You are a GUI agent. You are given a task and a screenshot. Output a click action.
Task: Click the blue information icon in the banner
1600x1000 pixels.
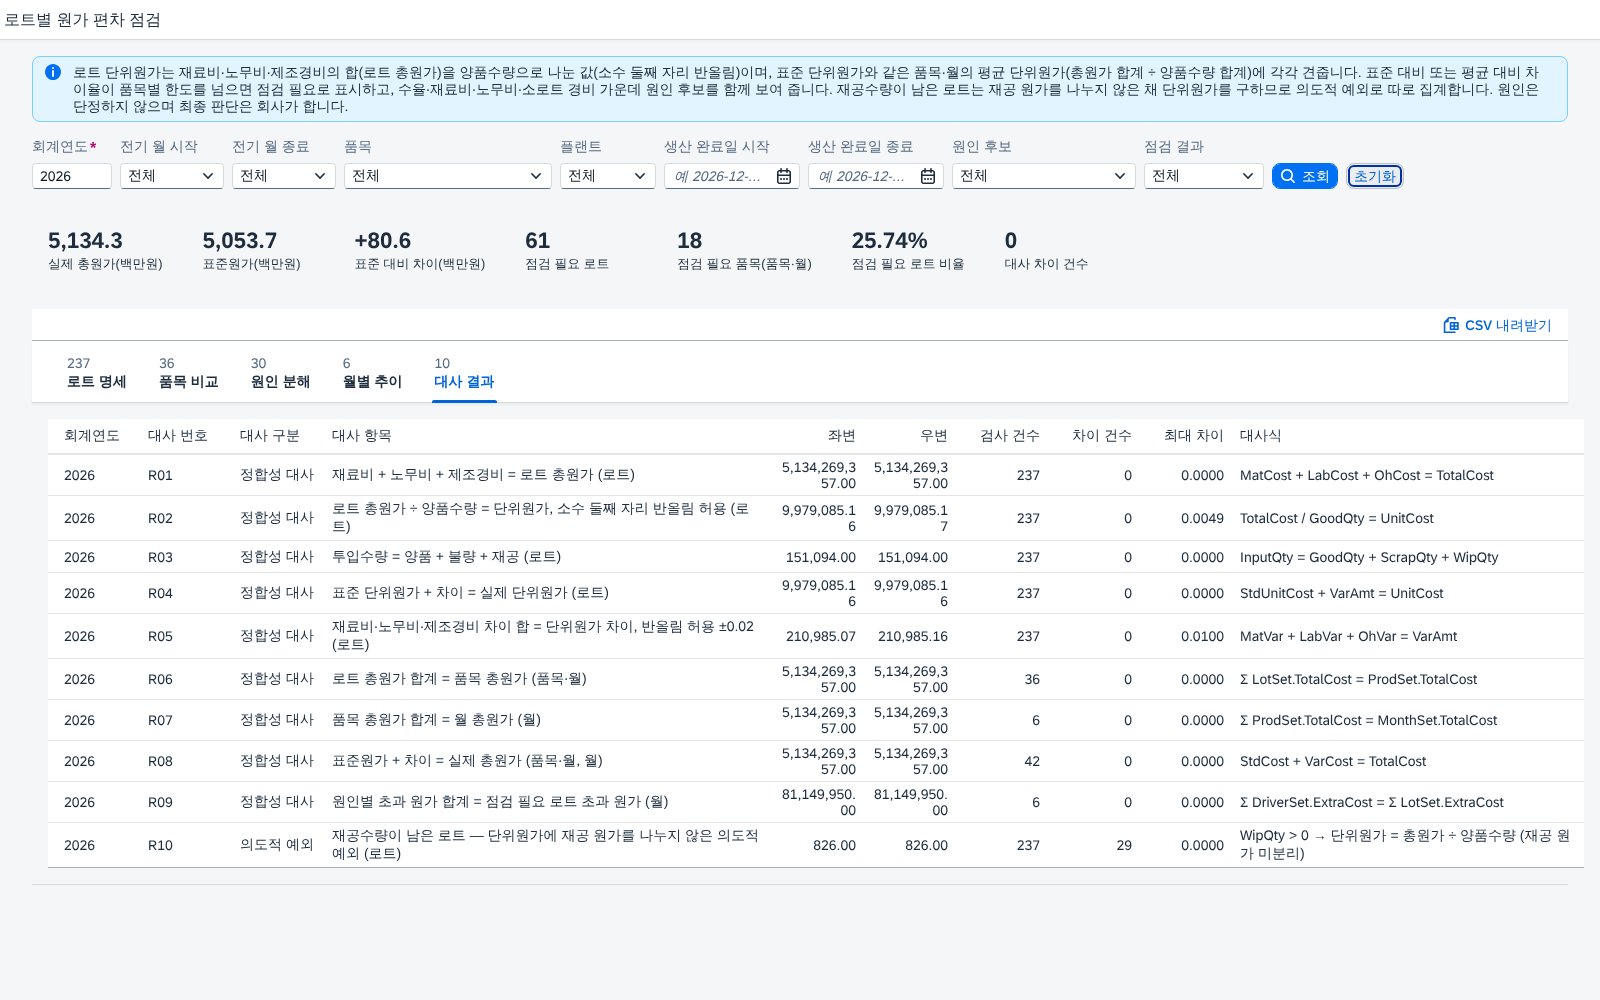tap(53, 72)
